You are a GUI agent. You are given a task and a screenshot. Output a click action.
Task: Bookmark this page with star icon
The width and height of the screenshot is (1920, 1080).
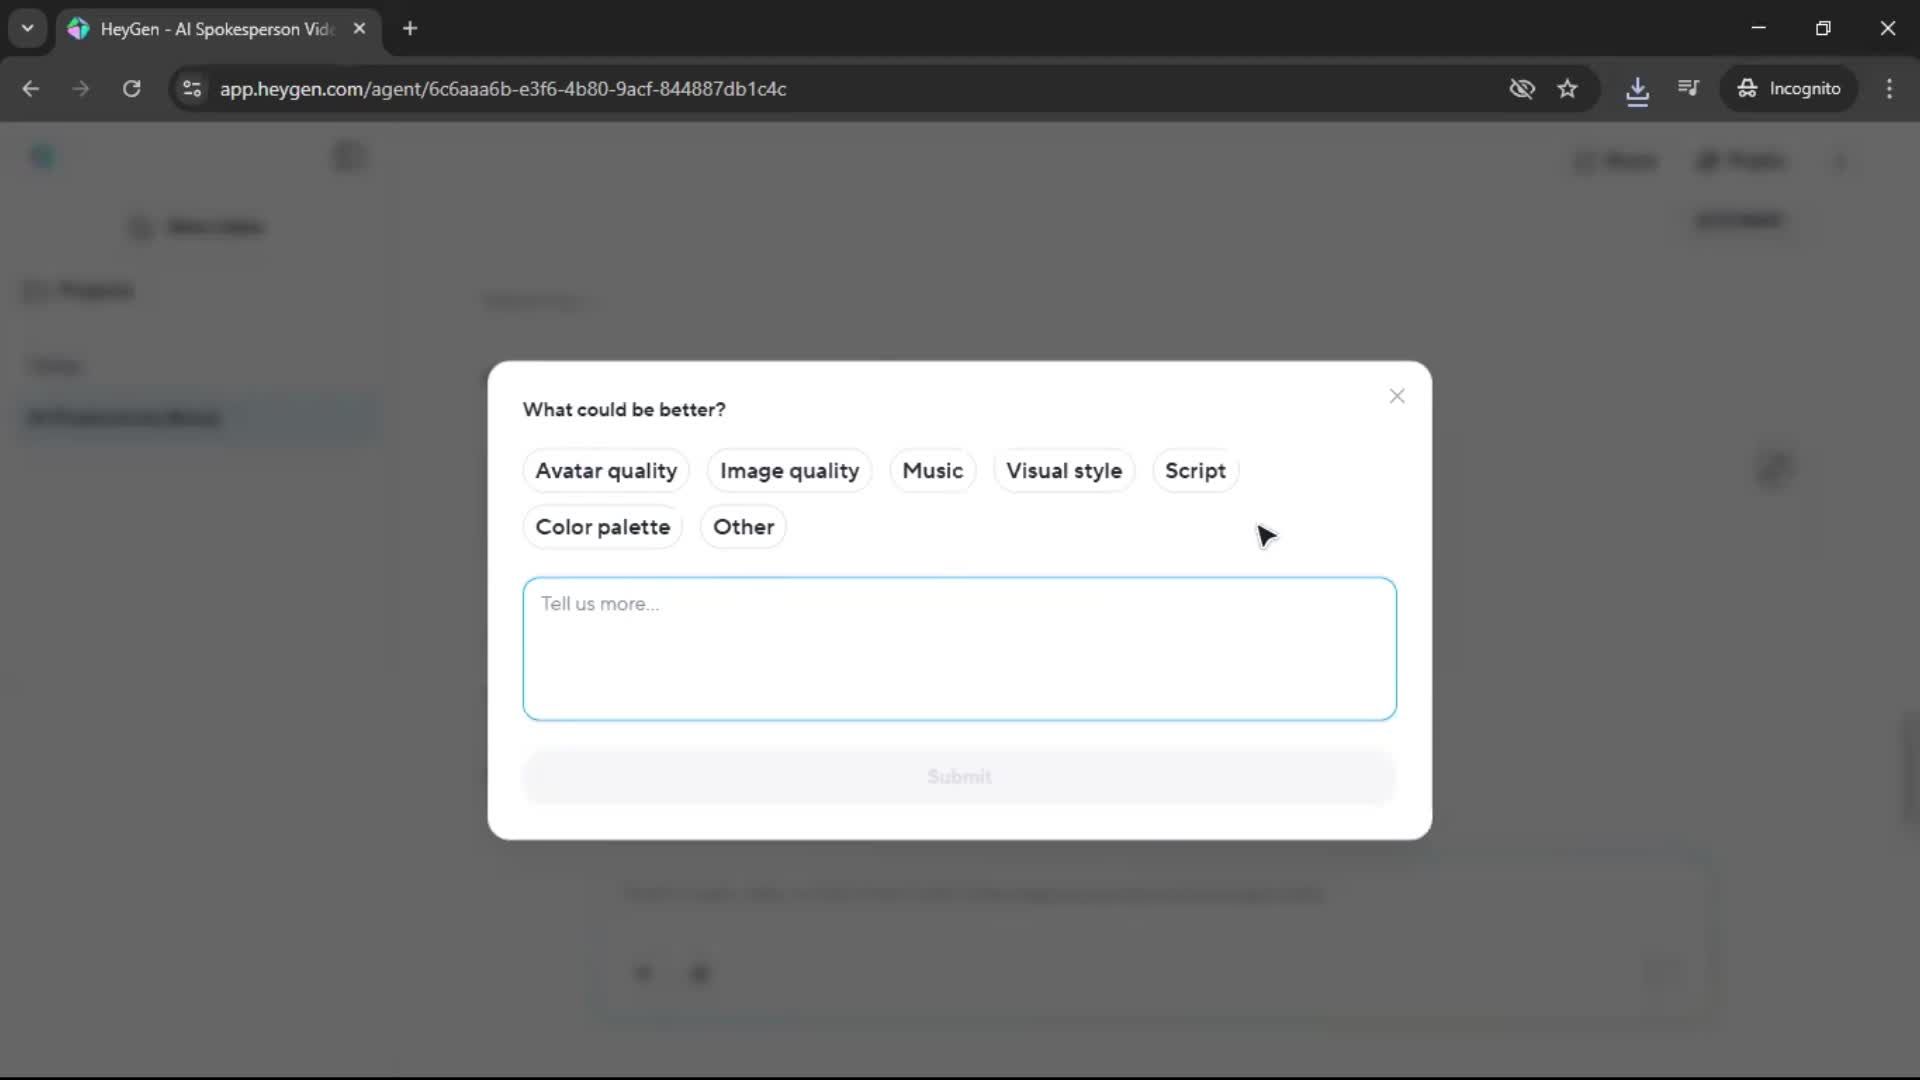1567,89
